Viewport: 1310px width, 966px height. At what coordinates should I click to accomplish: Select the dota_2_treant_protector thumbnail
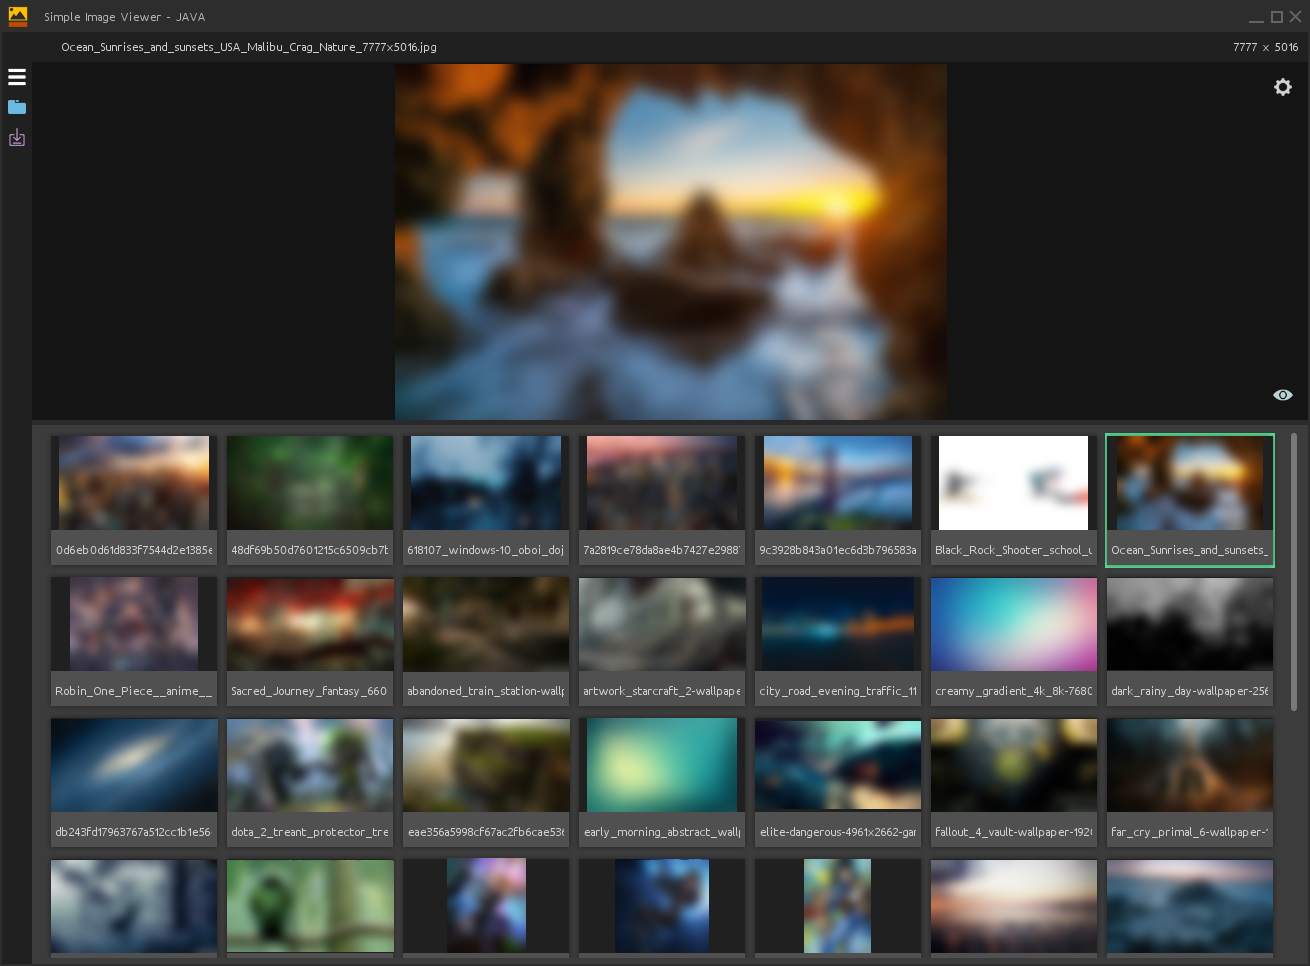coord(310,783)
